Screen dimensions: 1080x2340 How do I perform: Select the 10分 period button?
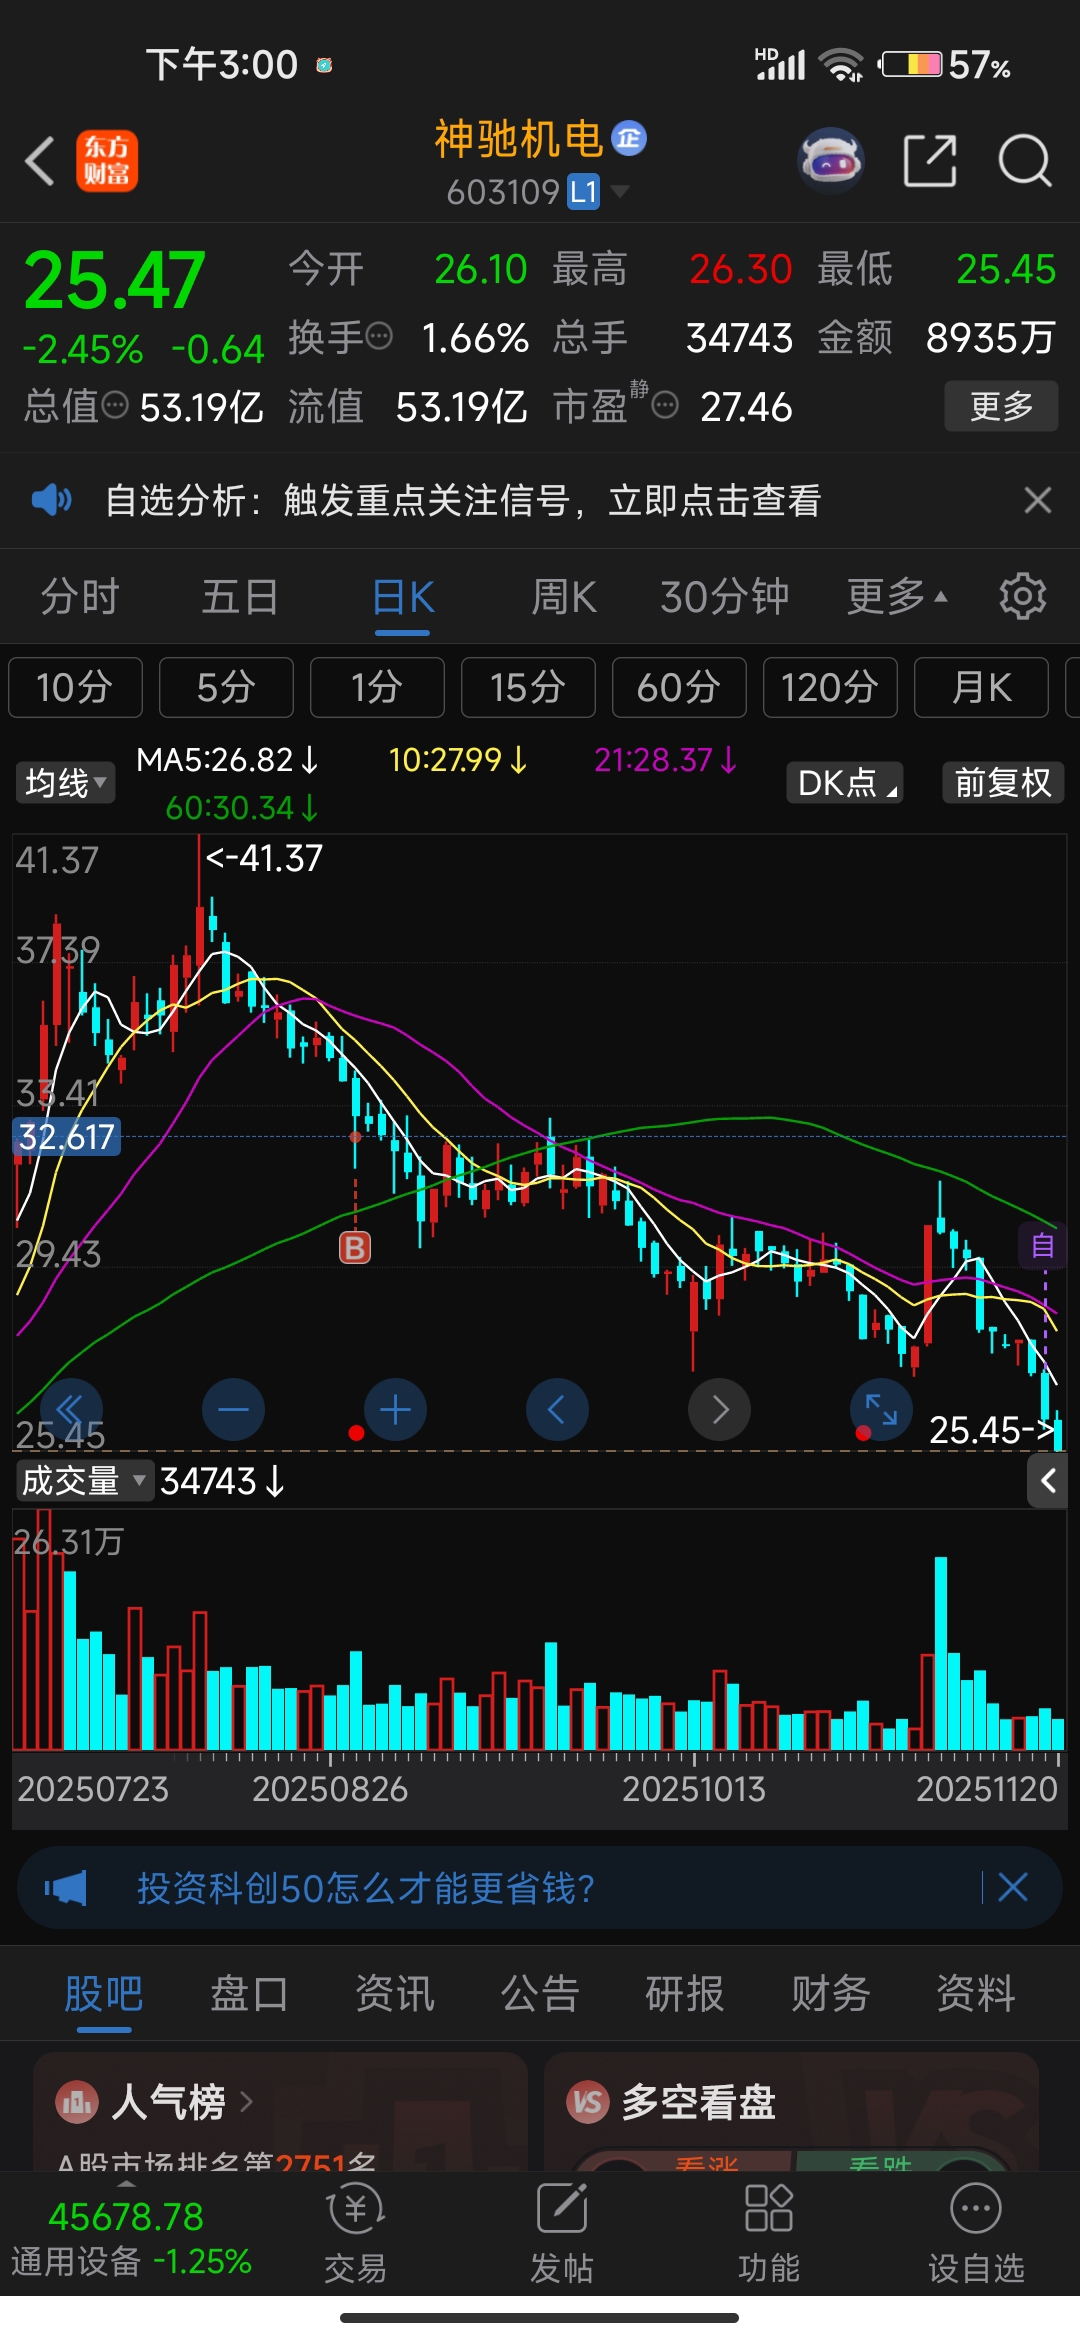pos(75,688)
